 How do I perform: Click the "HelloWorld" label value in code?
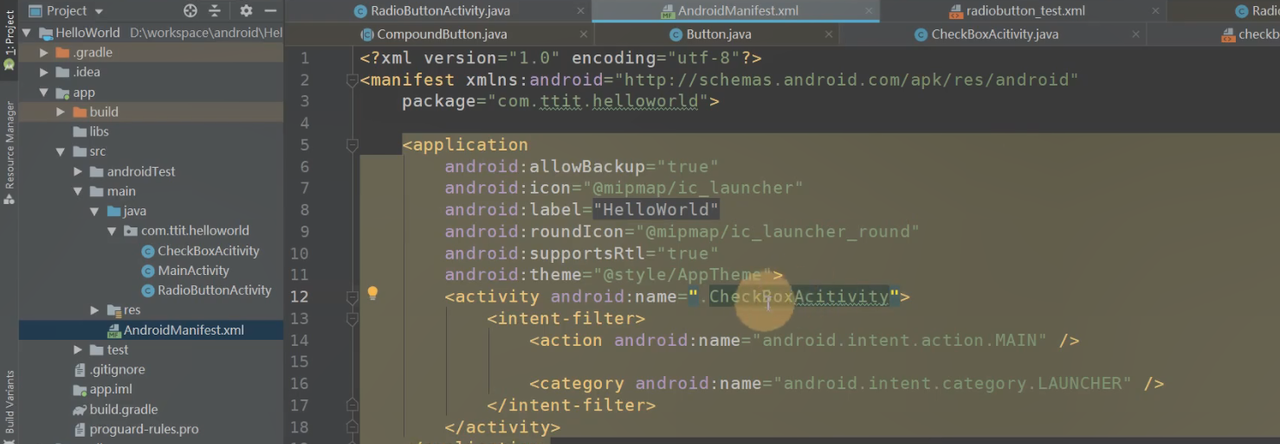[x=656, y=210]
